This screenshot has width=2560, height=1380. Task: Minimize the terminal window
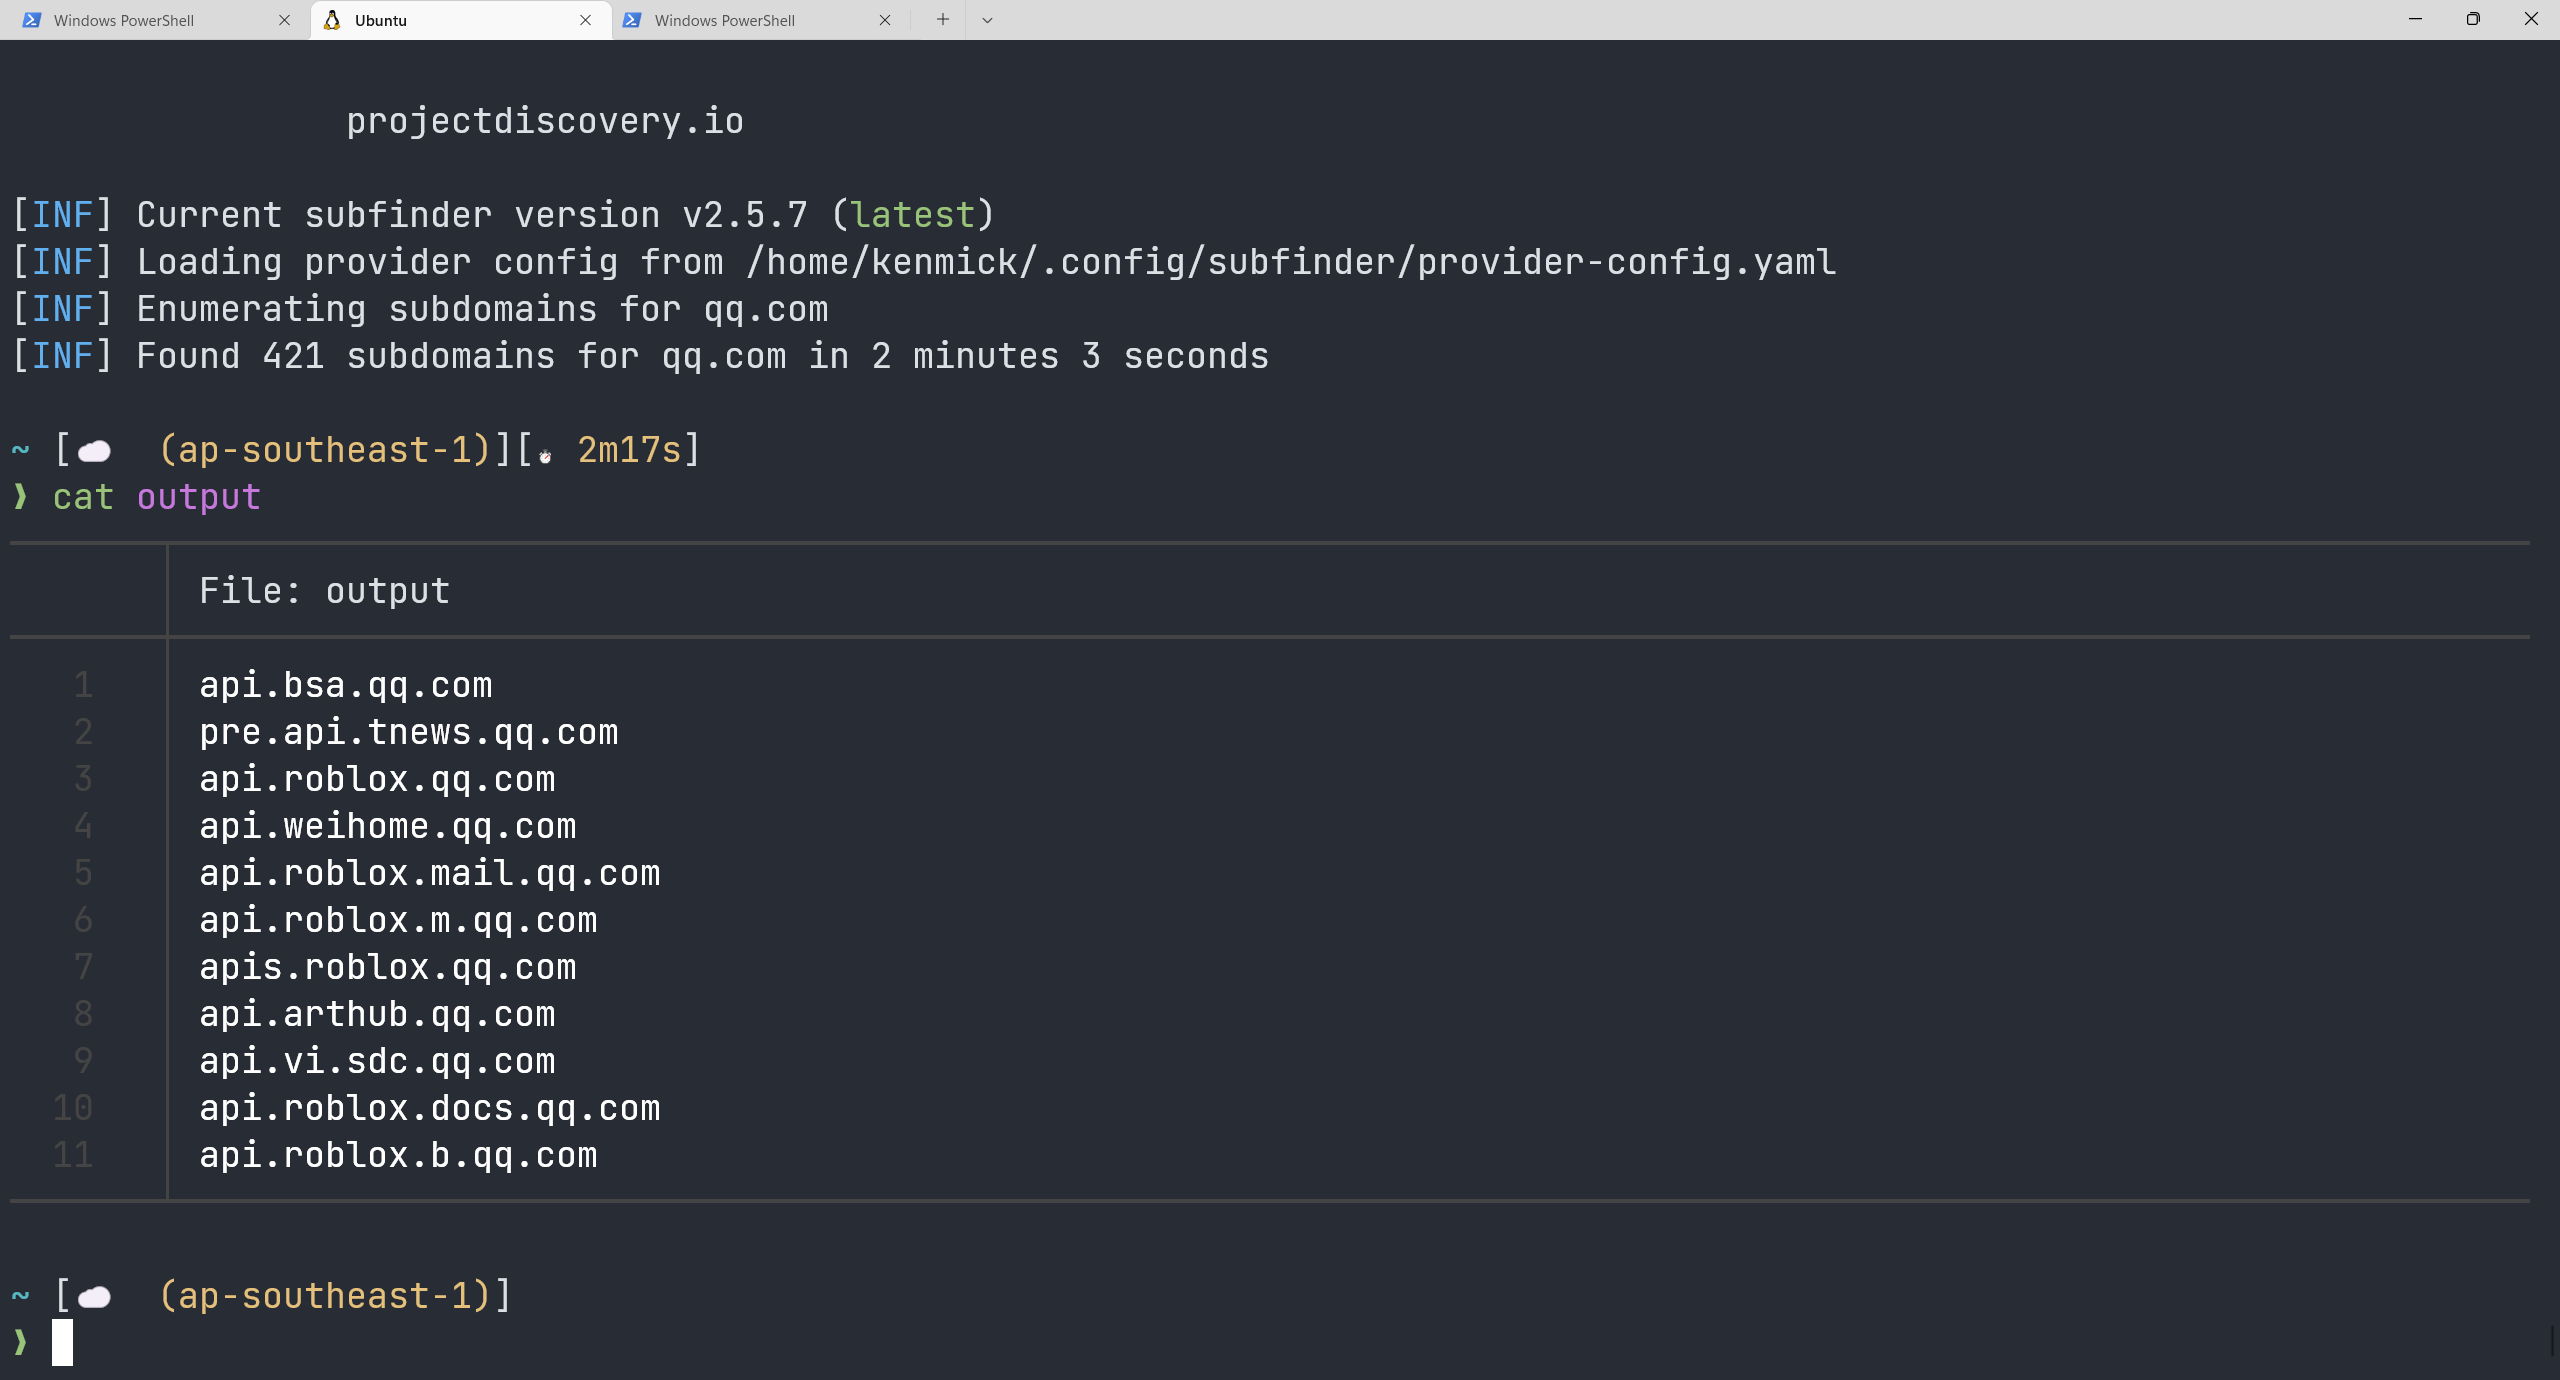[x=2415, y=19]
